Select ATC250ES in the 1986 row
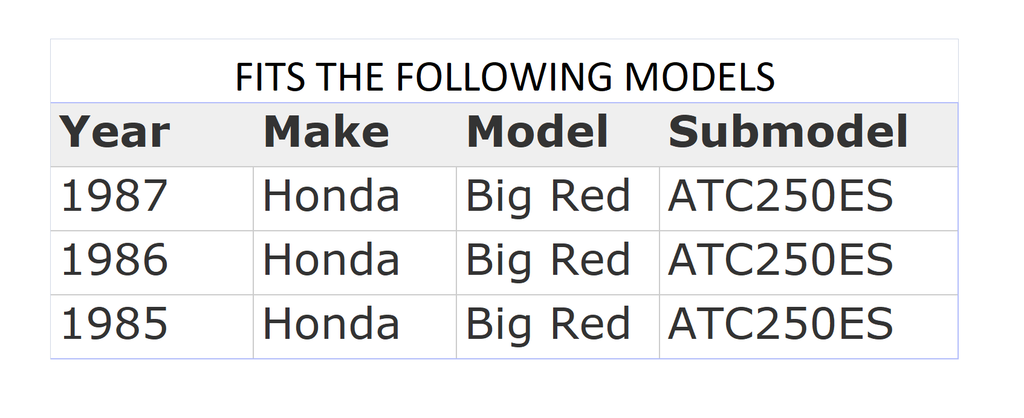This screenshot has height=418, width=1024. (780, 260)
